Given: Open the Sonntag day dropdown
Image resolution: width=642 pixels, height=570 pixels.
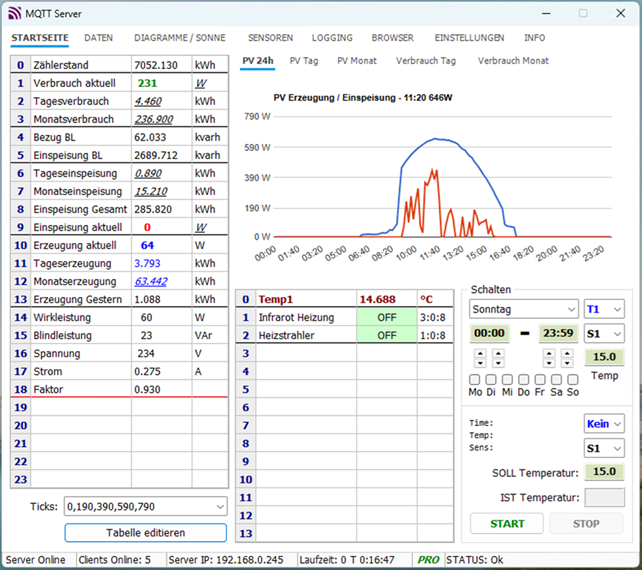Looking at the screenshot, I should (x=524, y=309).
